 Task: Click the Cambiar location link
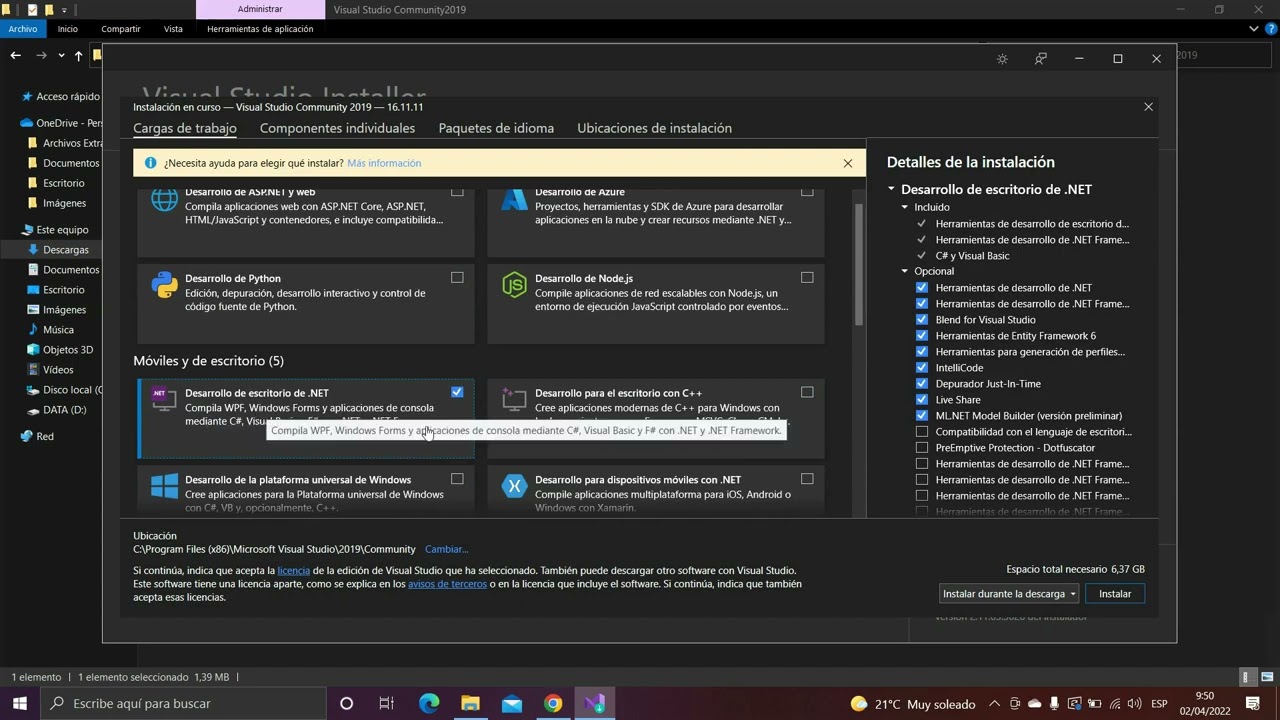(x=446, y=549)
